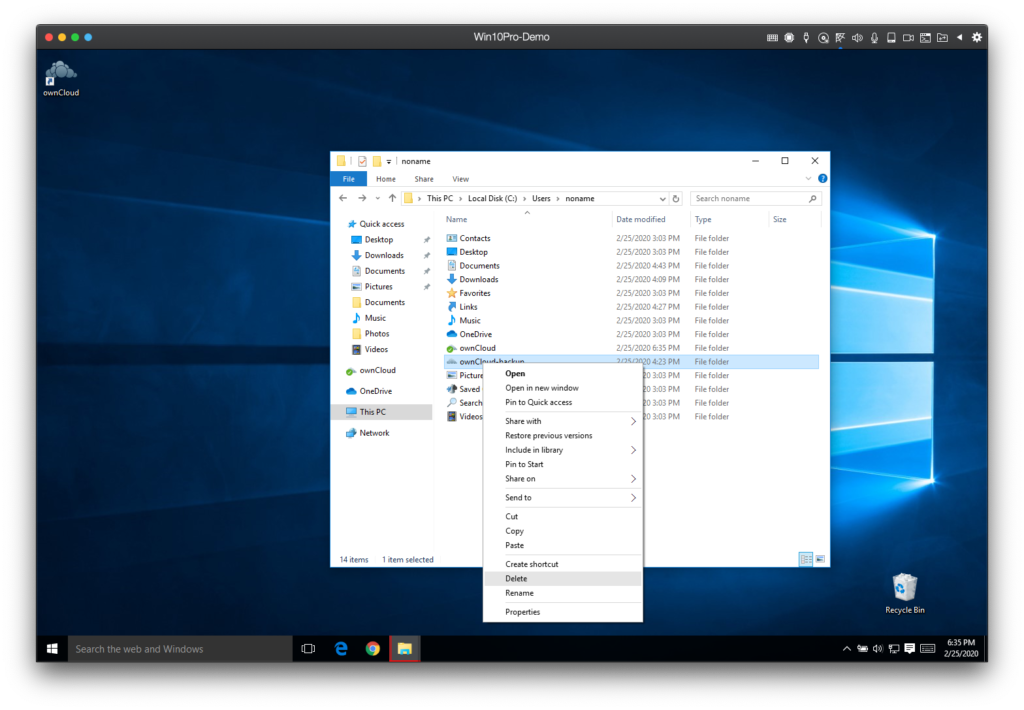Choose Pin to Quick access
Viewport: 1024px width, 710px height.
point(562,402)
